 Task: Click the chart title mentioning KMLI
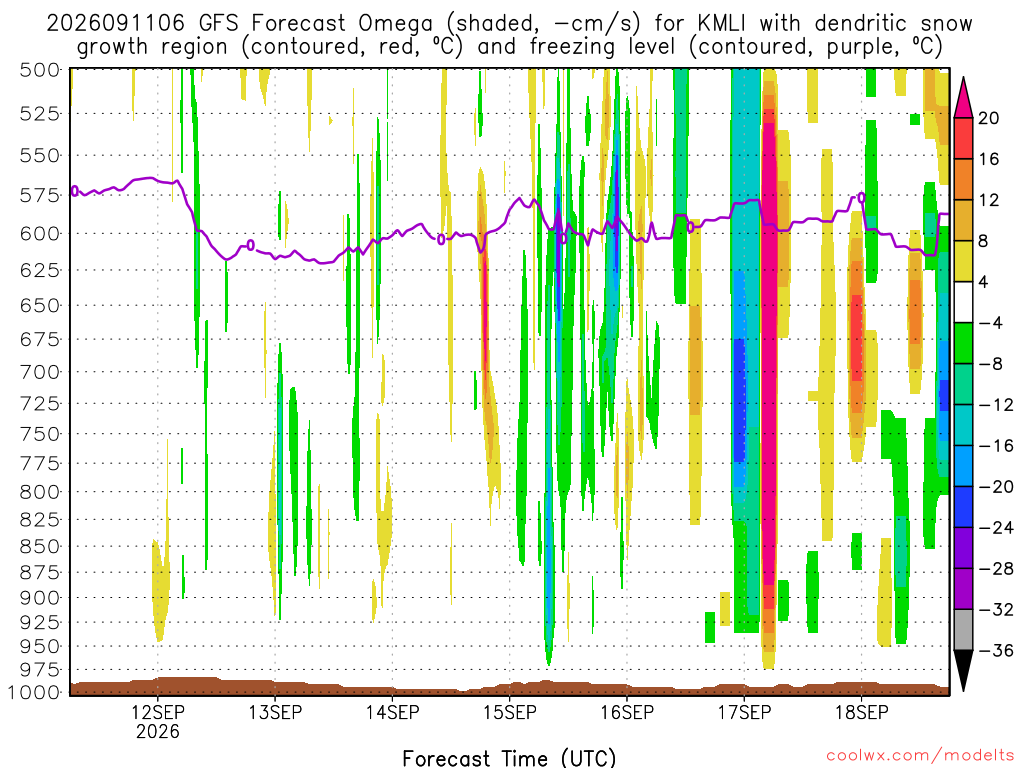[509, 35]
